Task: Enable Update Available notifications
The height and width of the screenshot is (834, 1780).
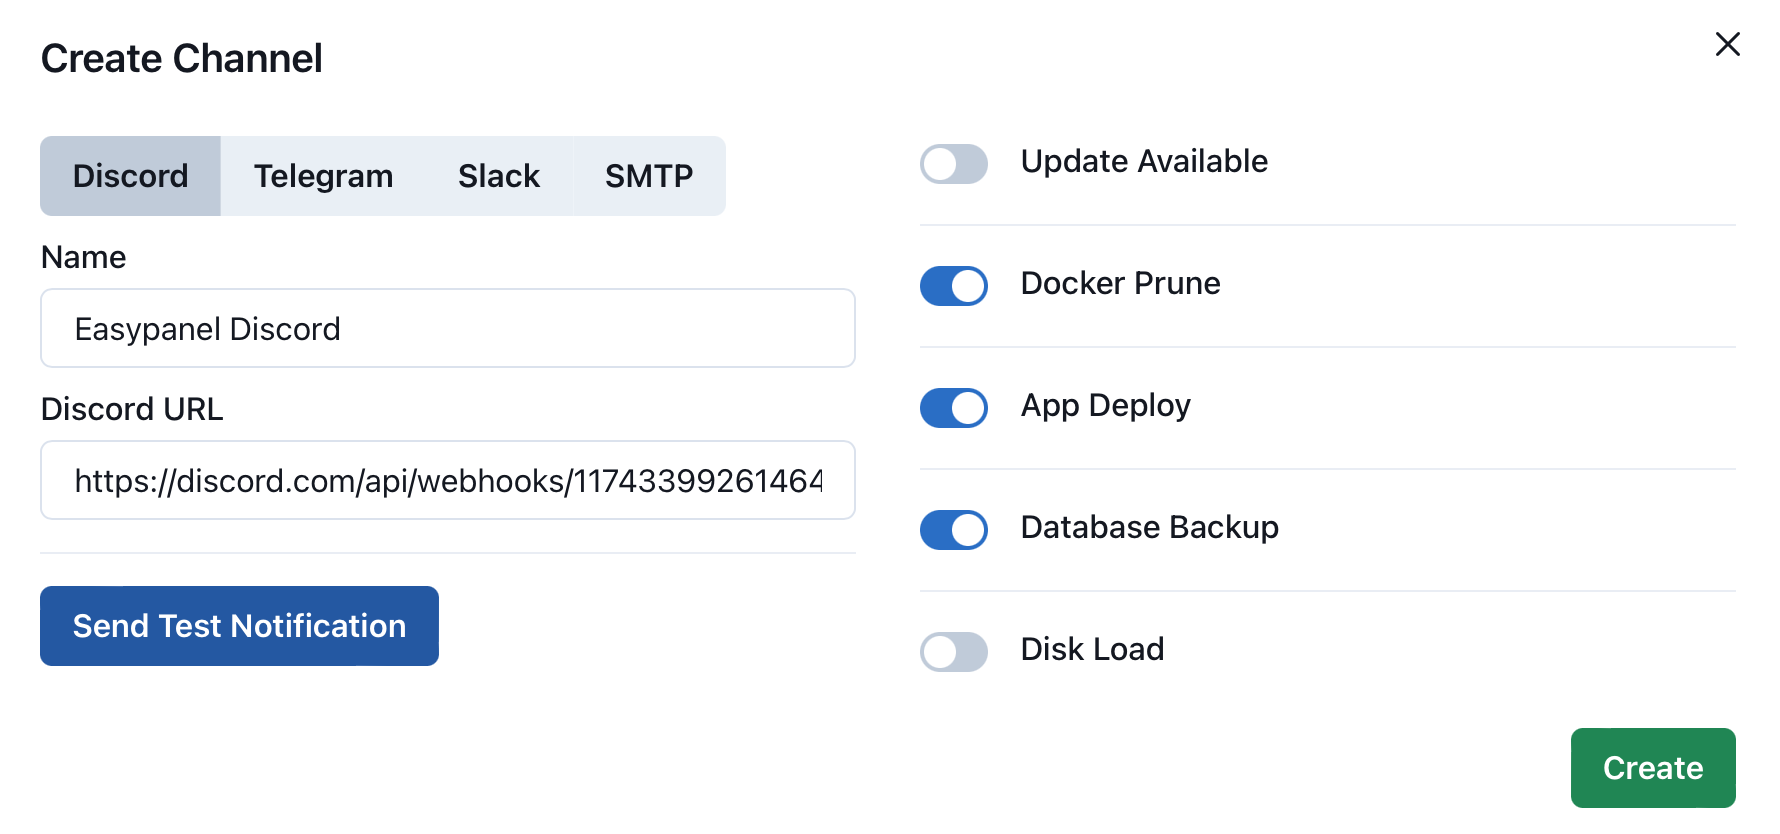Action: 953,164
